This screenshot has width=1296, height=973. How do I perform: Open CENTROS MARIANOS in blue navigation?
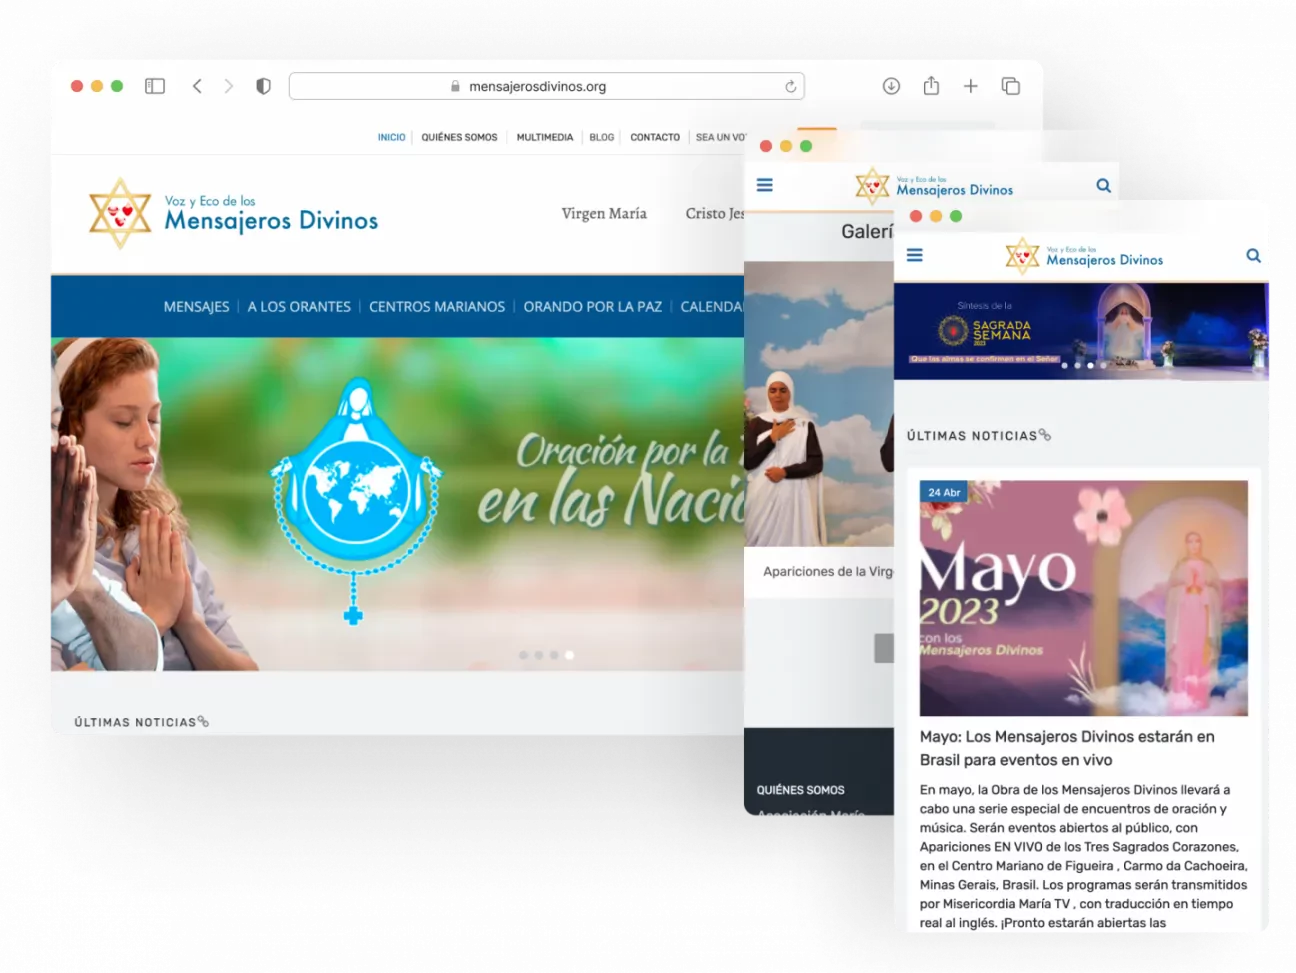(437, 307)
